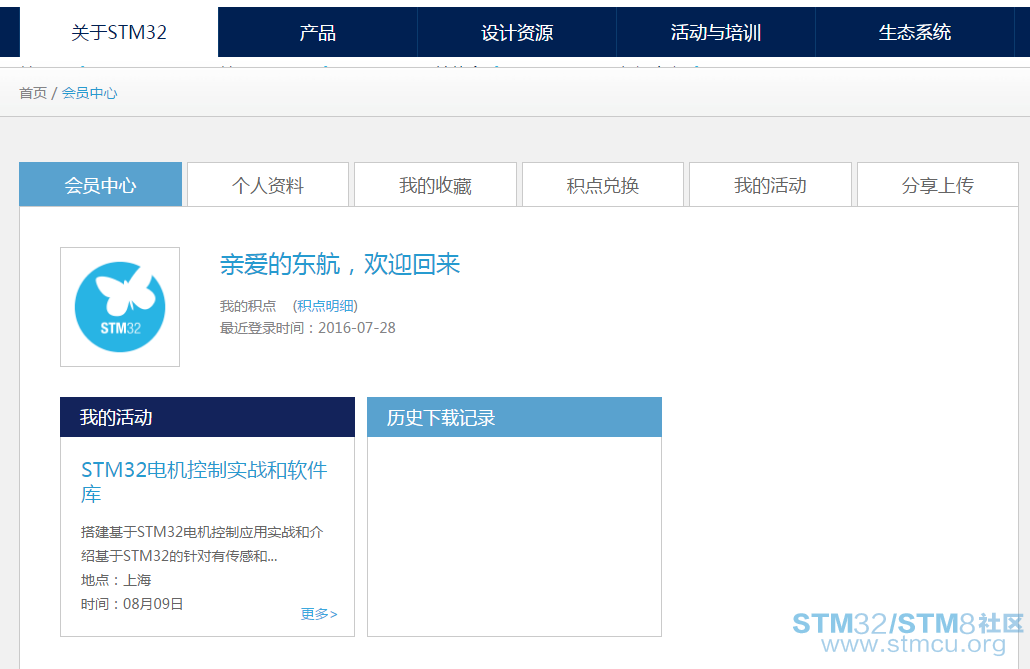The height and width of the screenshot is (669, 1030).
Task: Go to 首页 in the breadcrumb
Action: click(x=33, y=93)
